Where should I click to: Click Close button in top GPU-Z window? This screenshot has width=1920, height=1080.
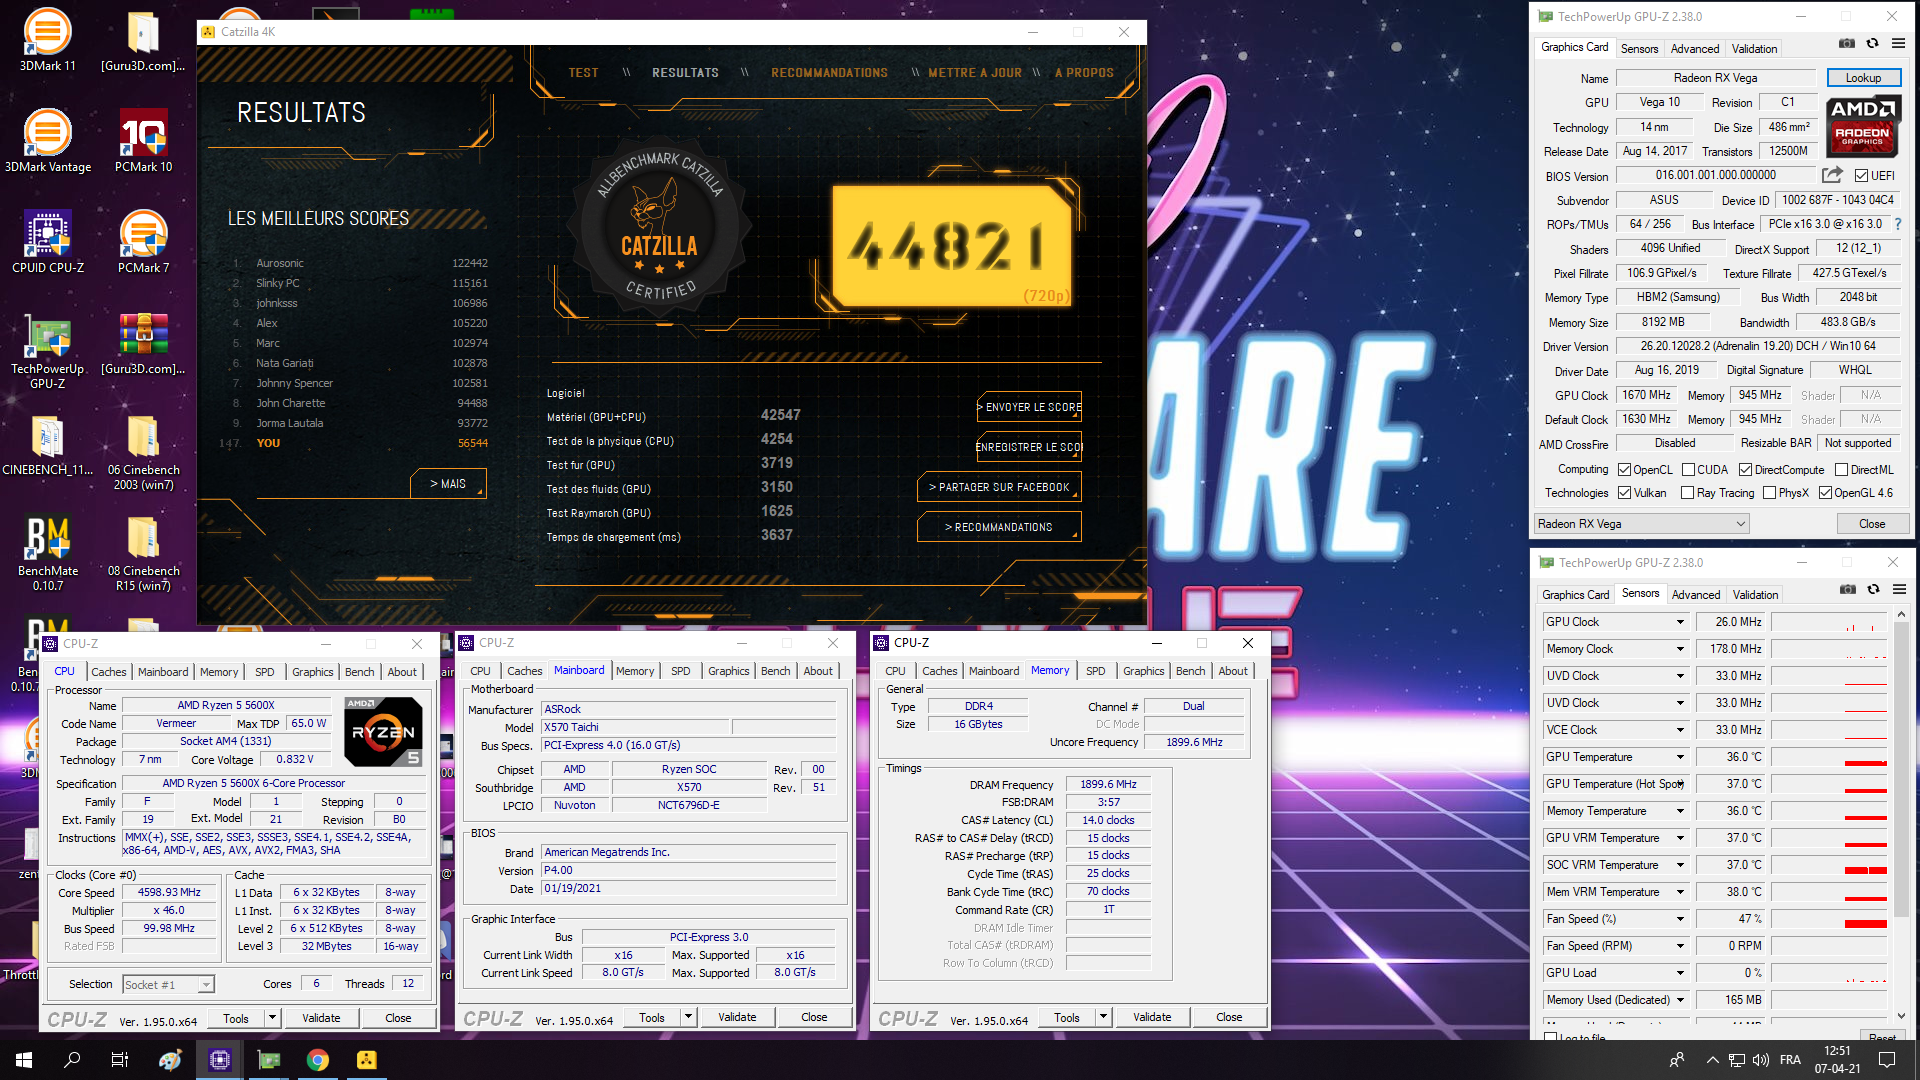(1872, 524)
